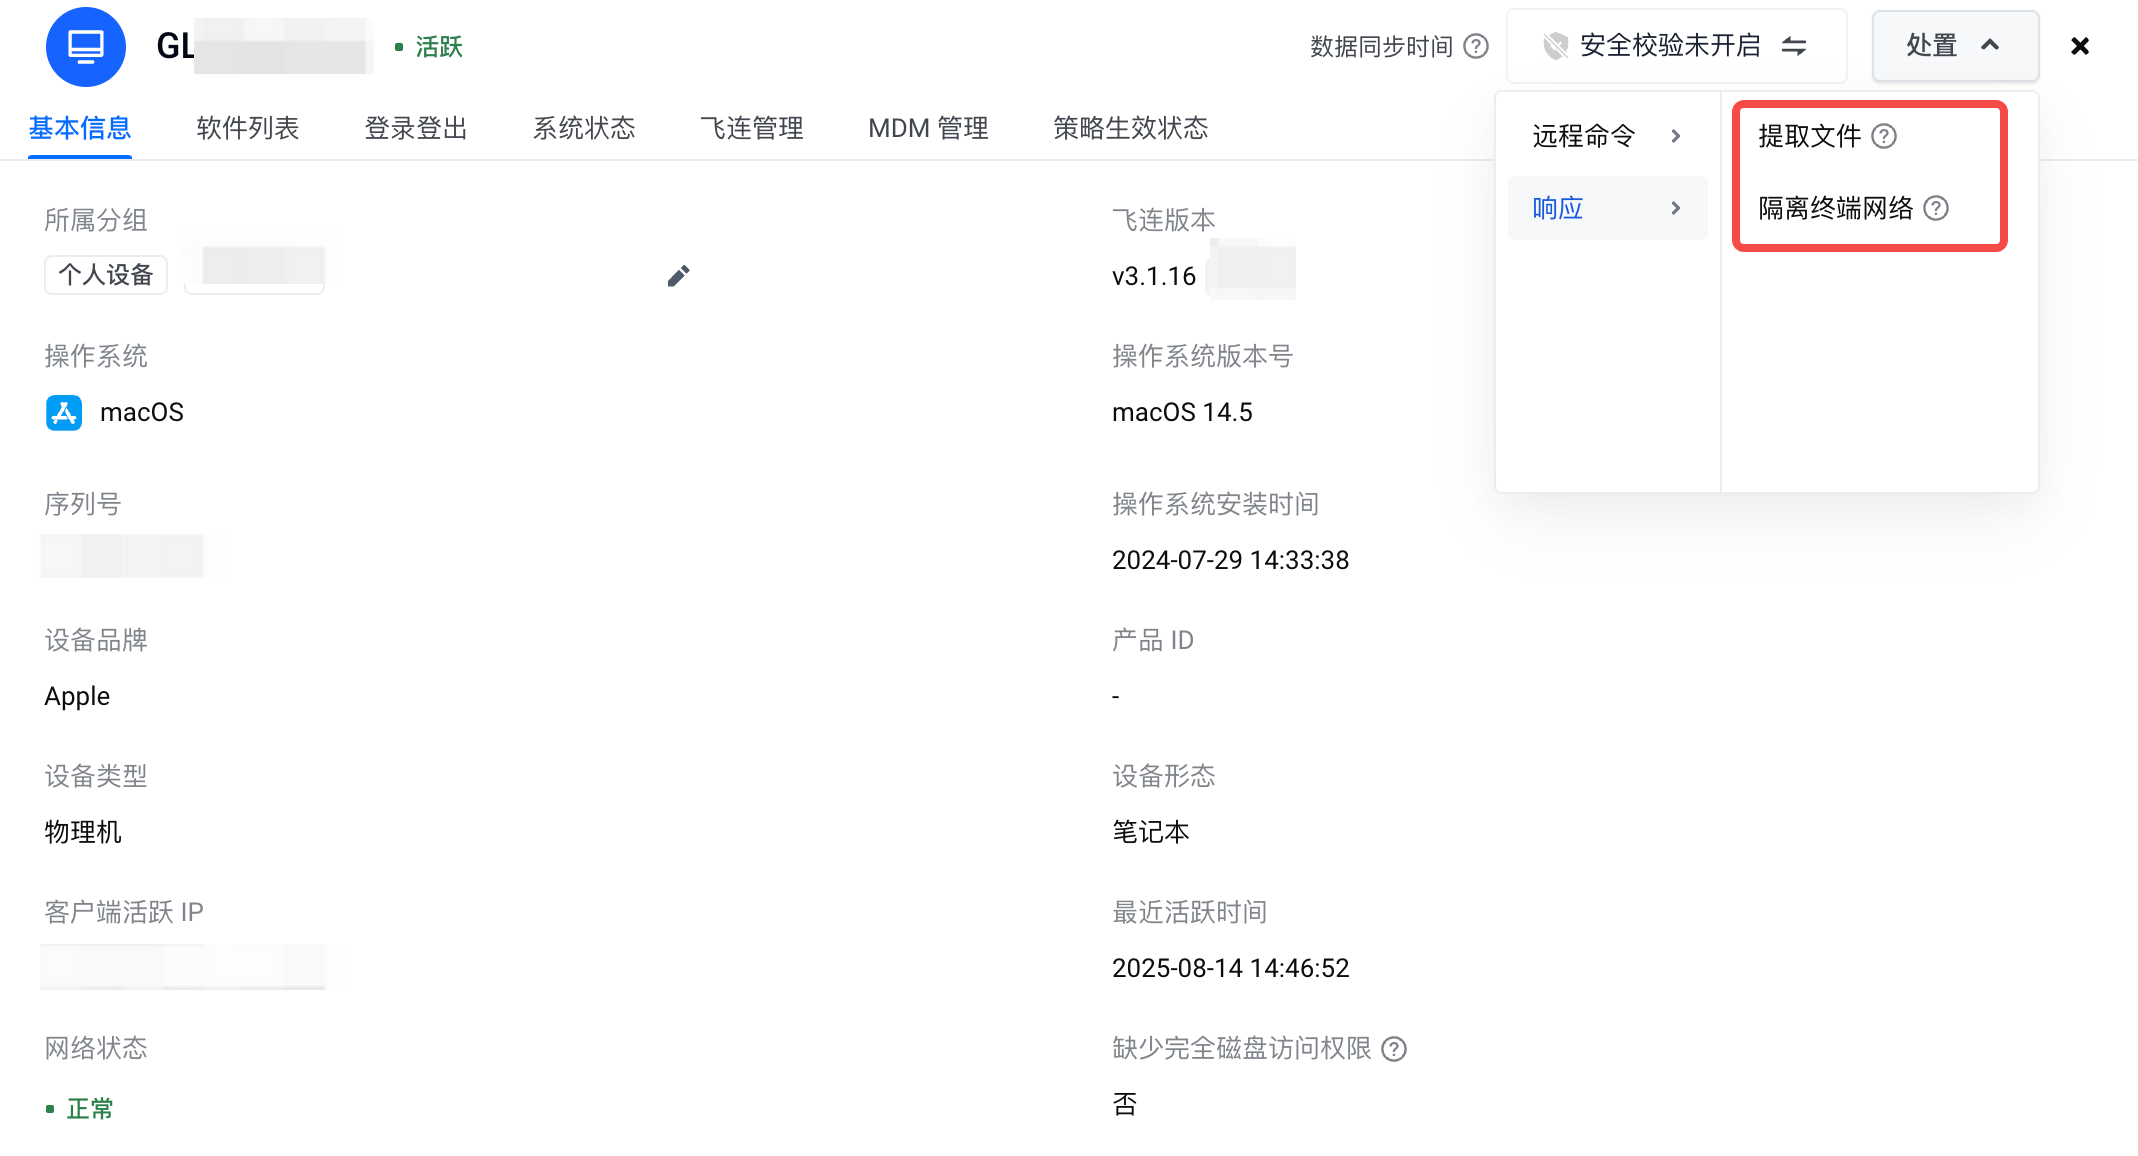Screen dimensions: 2138x1156
Task: Switch to the 软件列表 tab
Action: tap(248, 128)
